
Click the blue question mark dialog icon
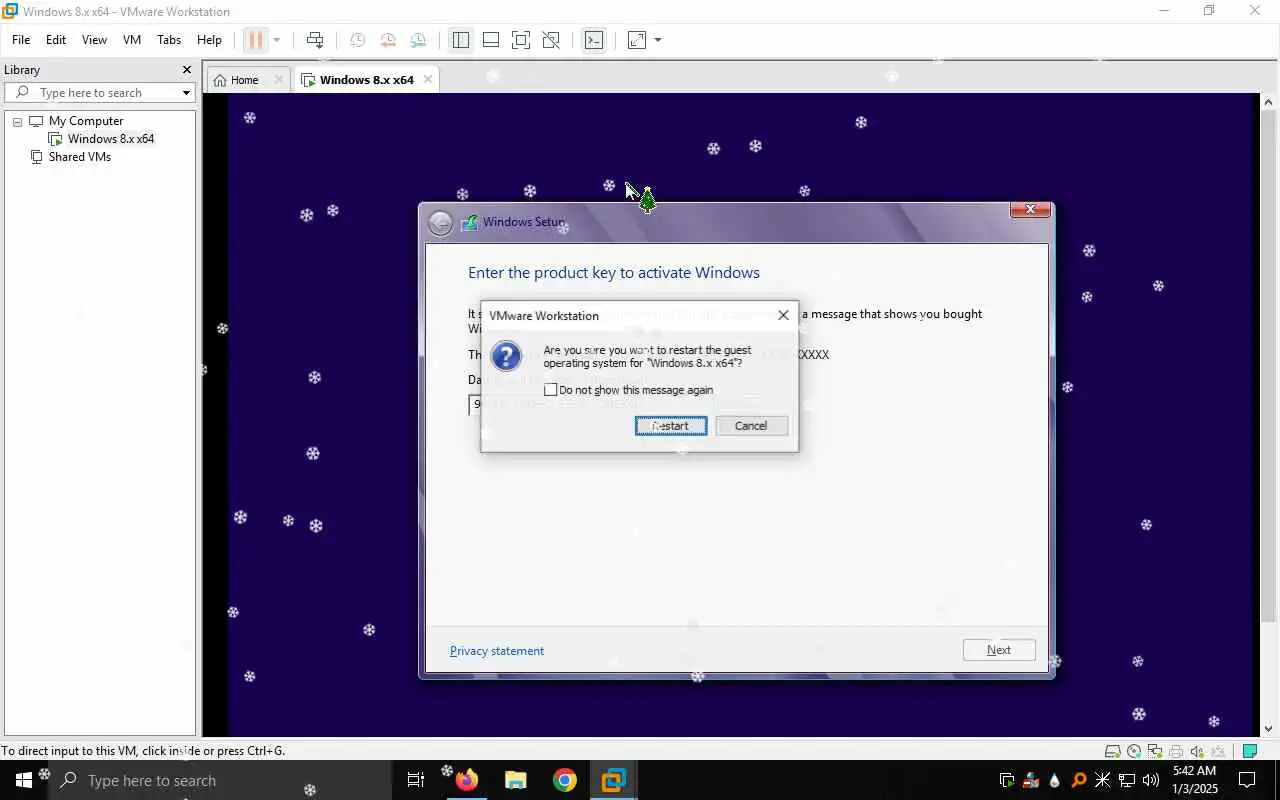pos(507,356)
